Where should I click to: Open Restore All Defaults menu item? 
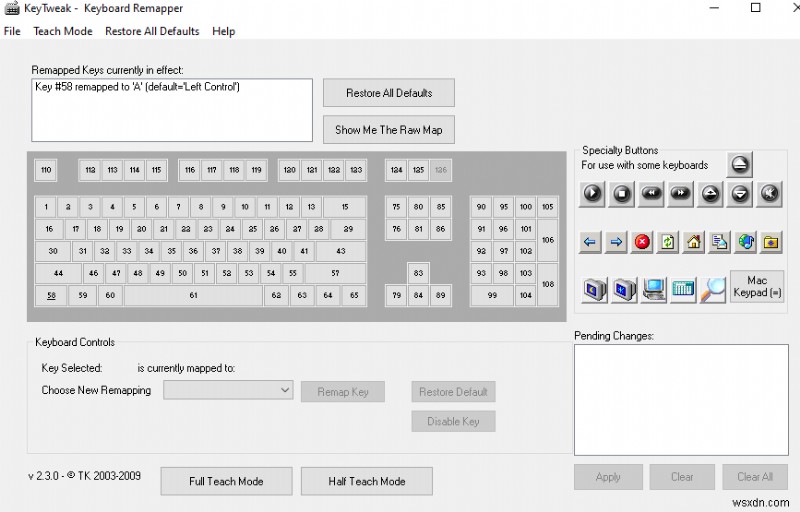pyautogui.click(x=152, y=31)
